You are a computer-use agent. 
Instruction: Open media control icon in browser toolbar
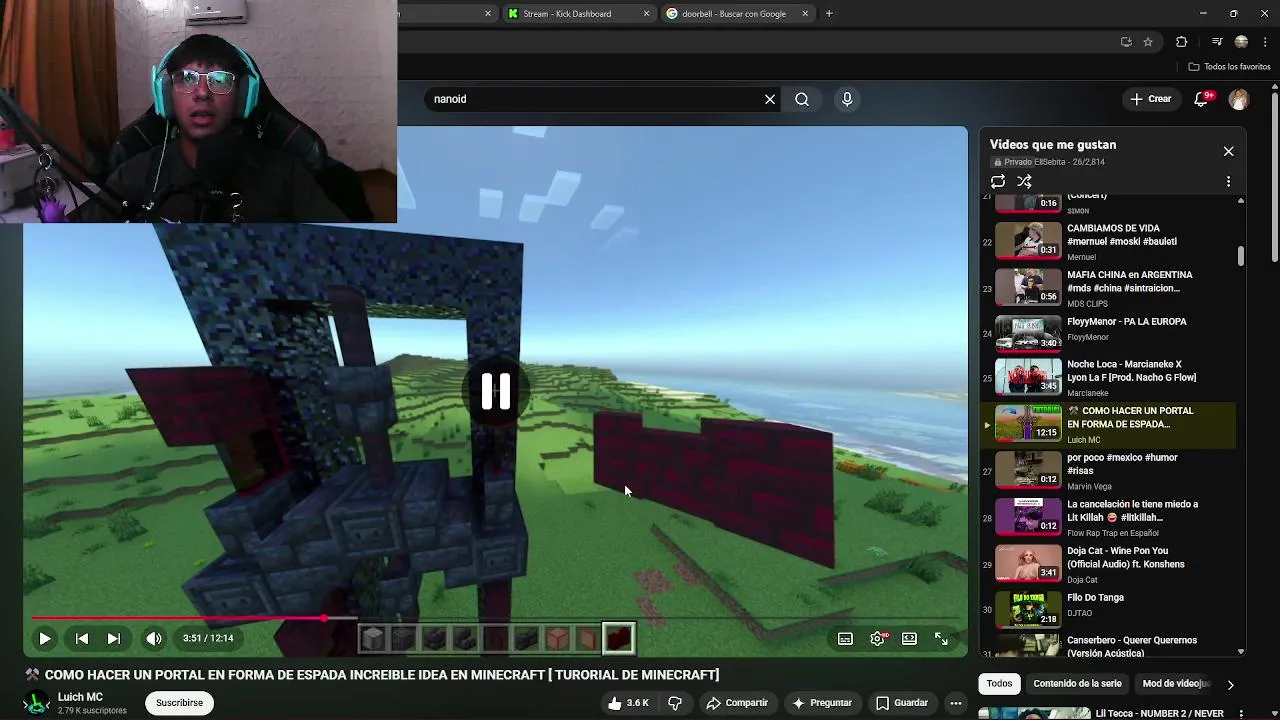tap(1216, 42)
